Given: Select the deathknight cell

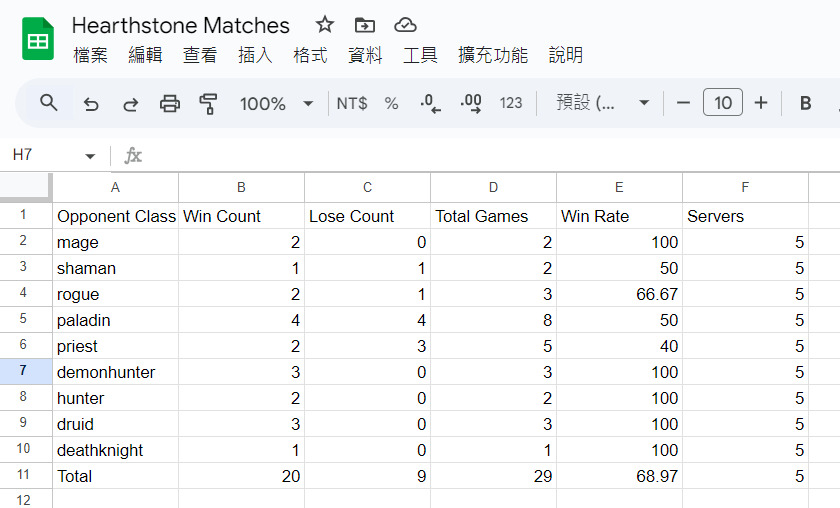Looking at the screenshot, I should coord(115,450).
